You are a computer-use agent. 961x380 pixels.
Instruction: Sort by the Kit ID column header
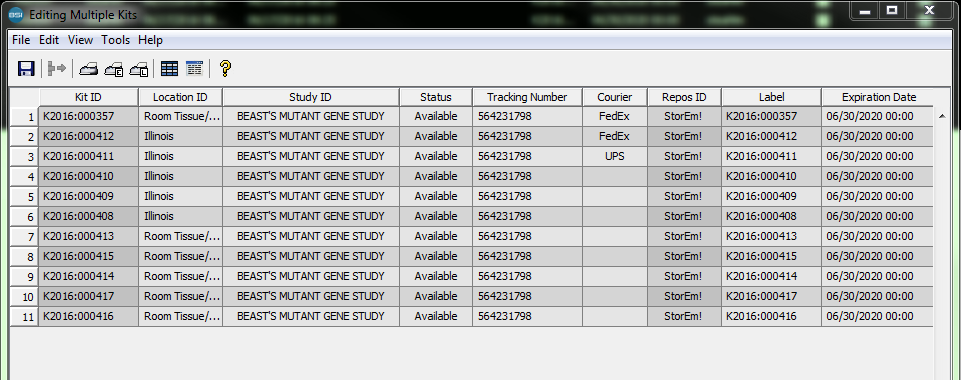88,97
